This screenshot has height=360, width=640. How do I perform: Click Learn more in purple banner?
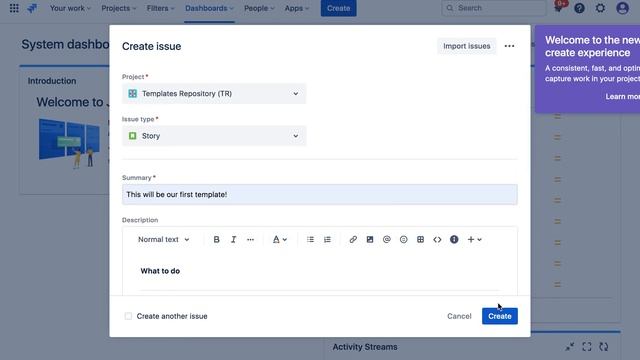pos(622,97)
